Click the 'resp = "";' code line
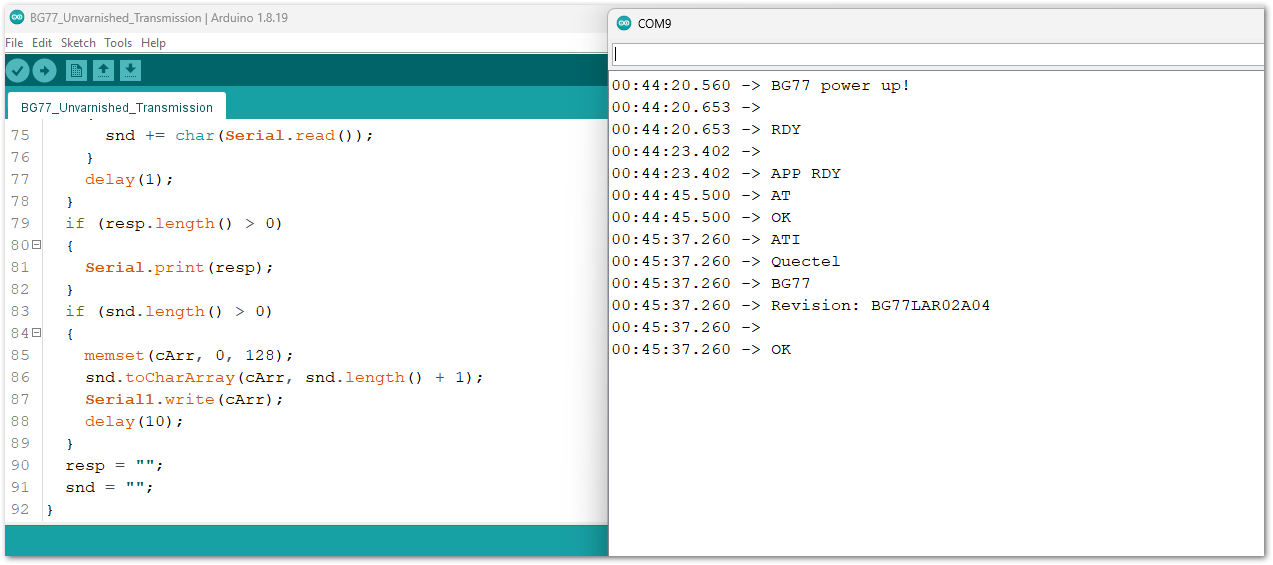 [x=114, y=465]
